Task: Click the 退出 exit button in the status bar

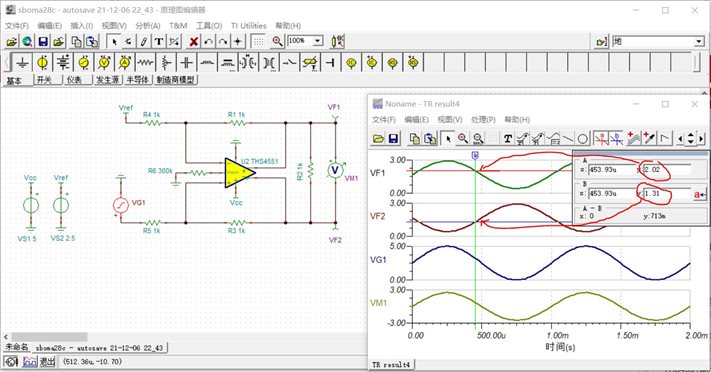Action: click(x=47, y=362)
